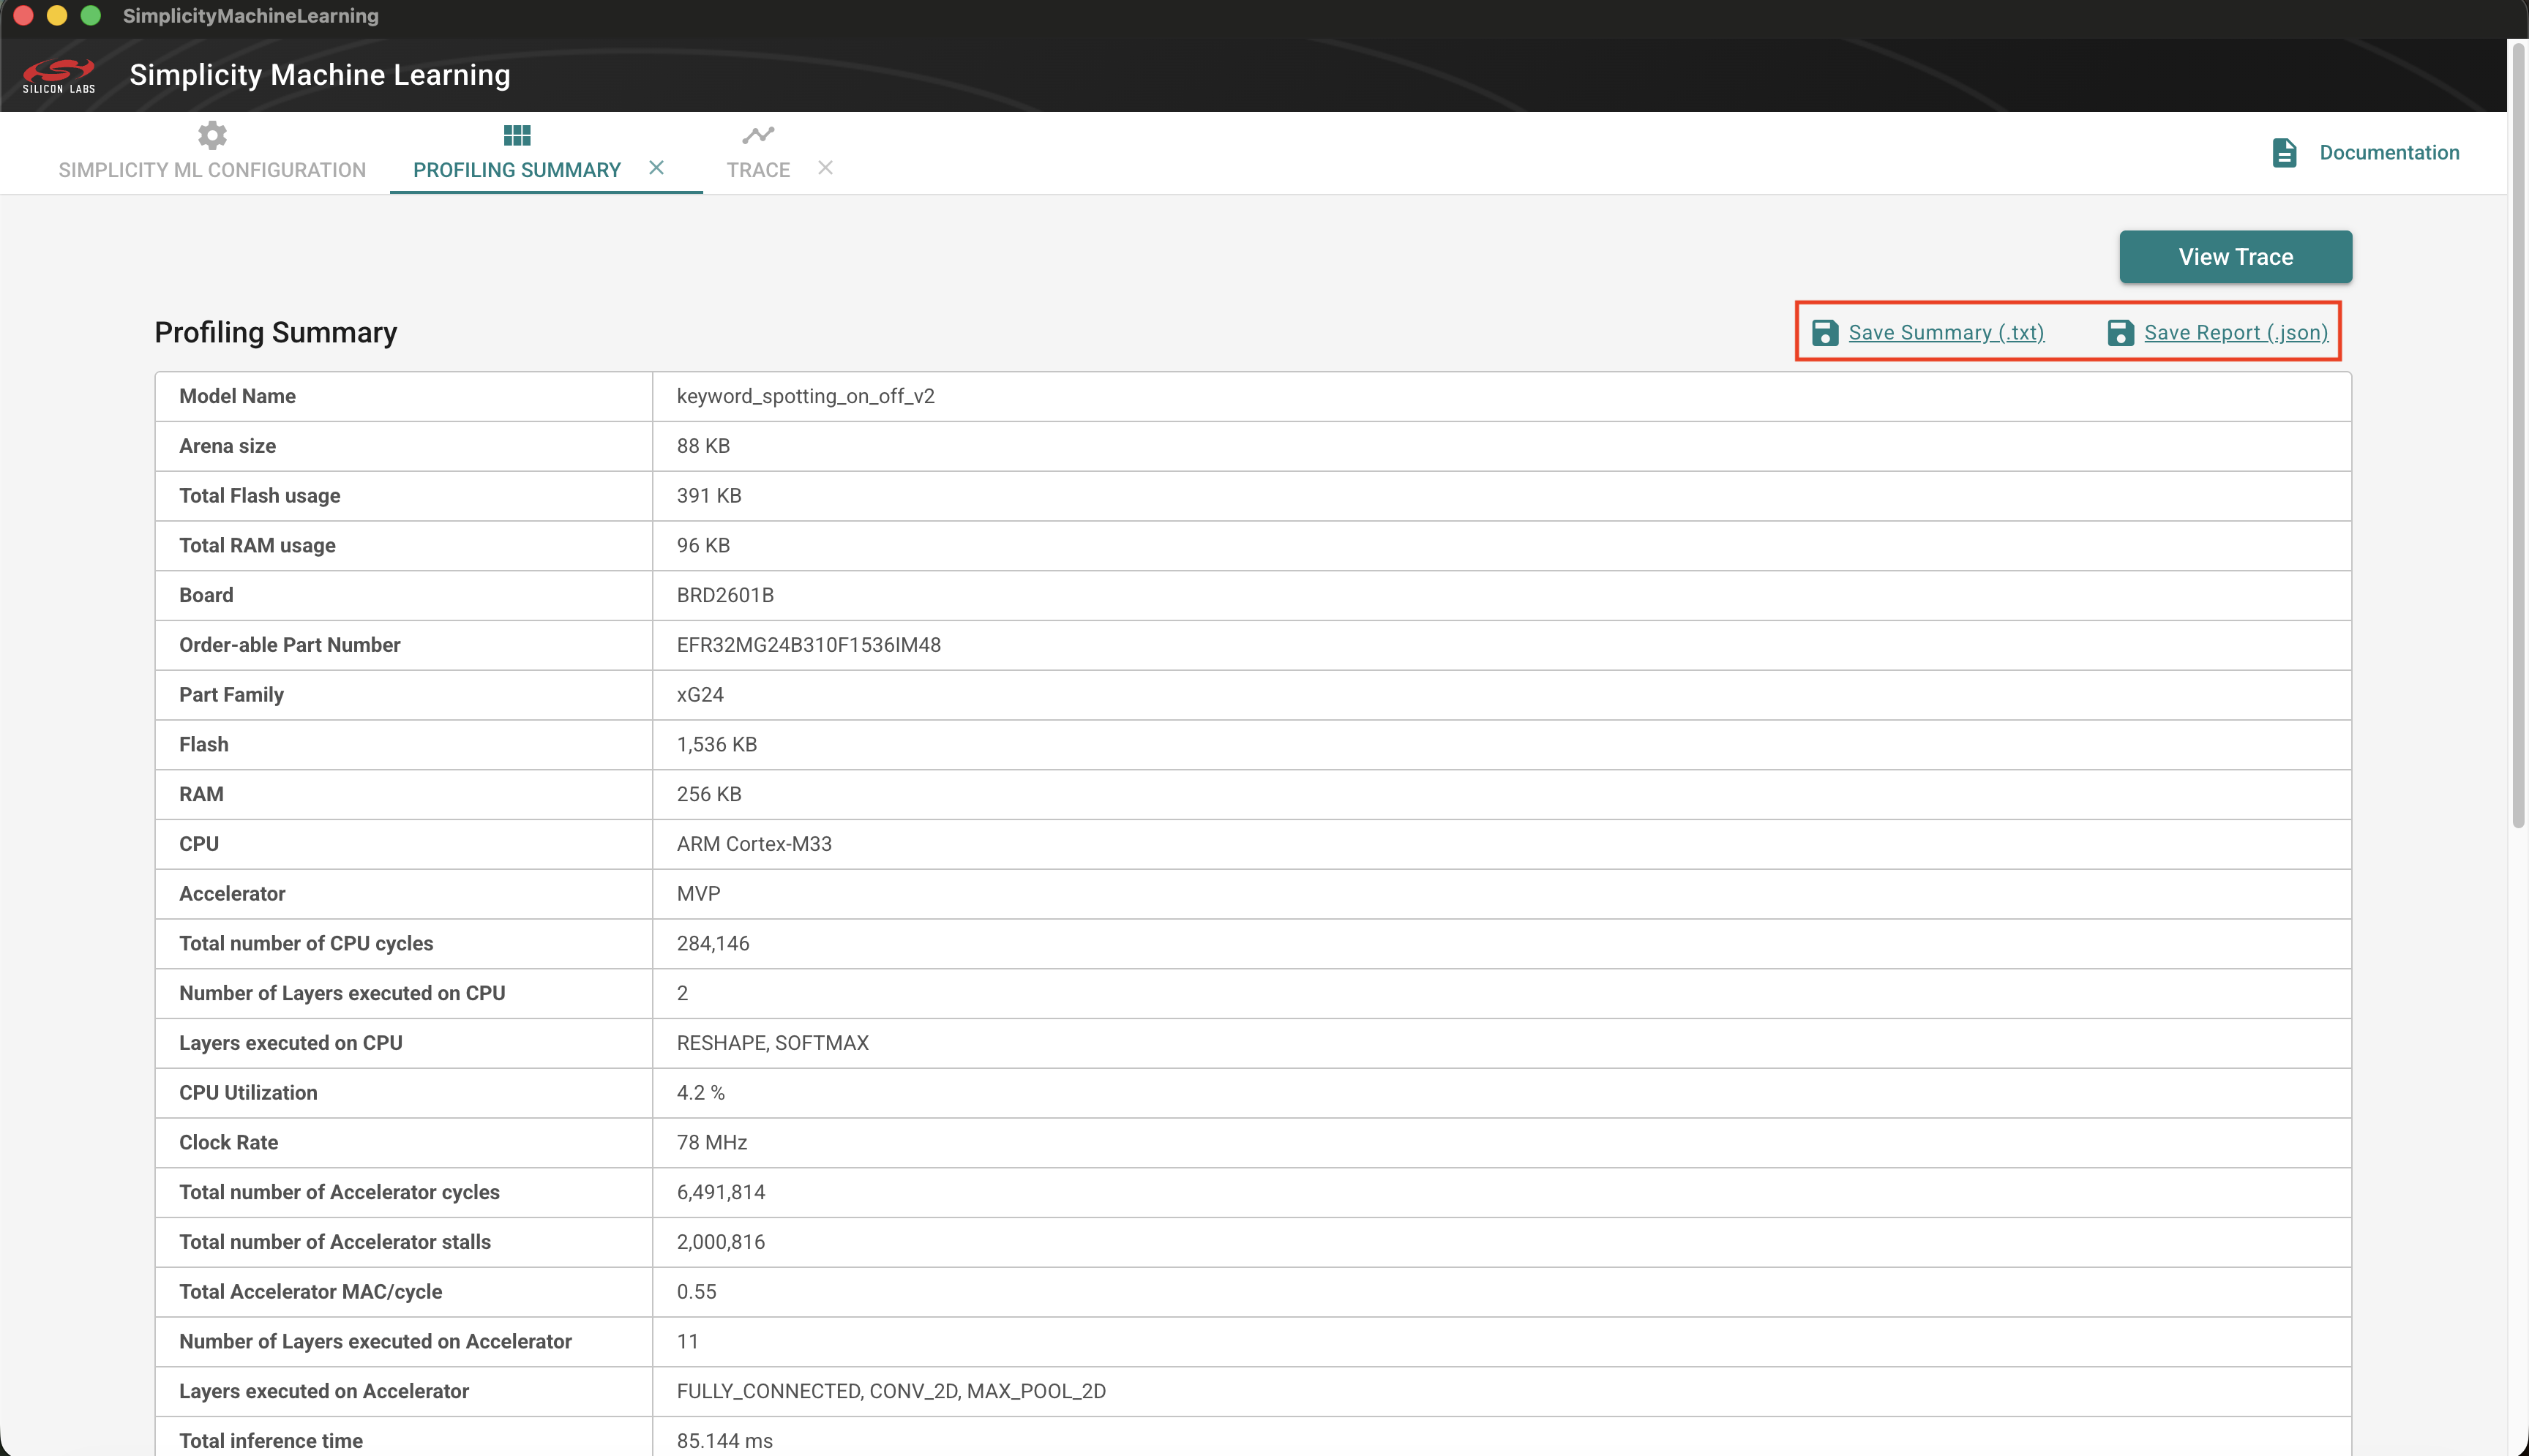The width and height of the screenshot is (2529, 1456).
Task: Click the Model Name row label
Action: tap(237, 397)
